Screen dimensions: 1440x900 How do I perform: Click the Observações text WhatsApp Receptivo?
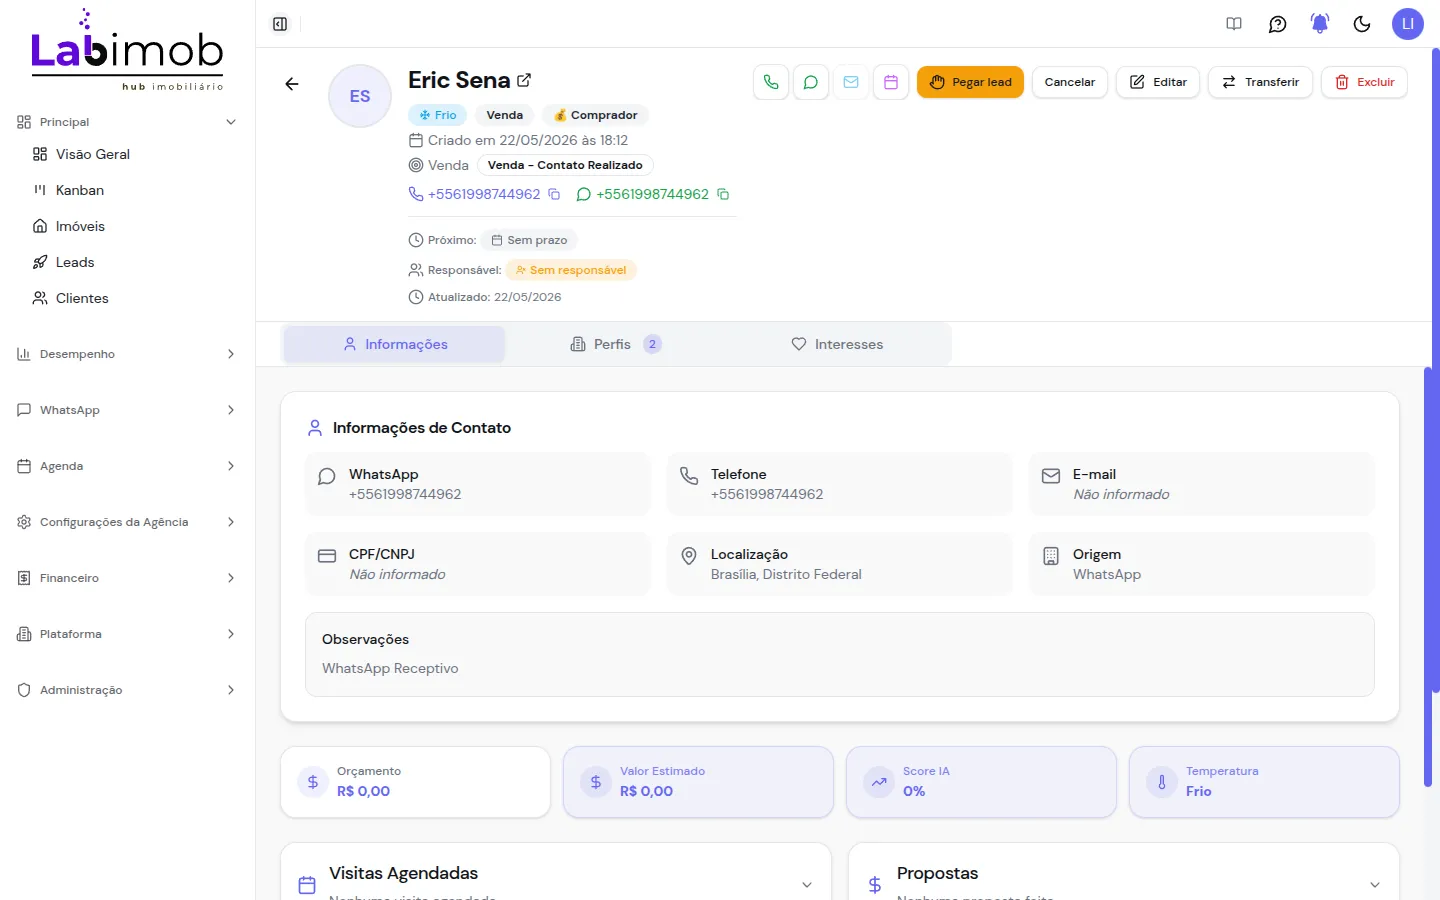tap(390, 668)
